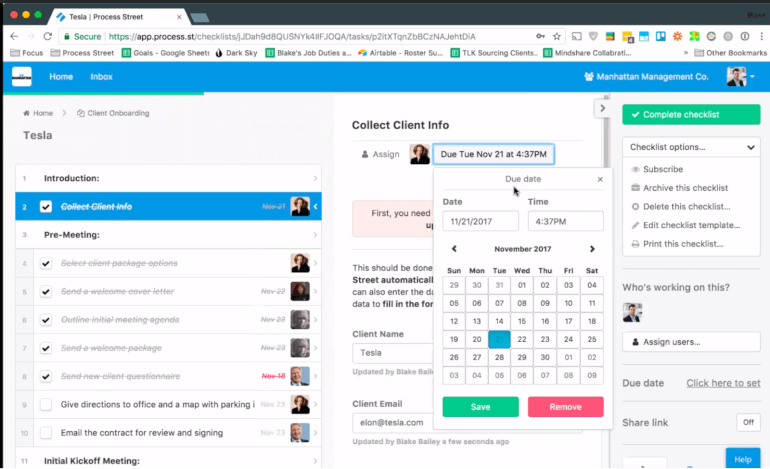Click the Date input field 11/21/2017

[480, 221]
